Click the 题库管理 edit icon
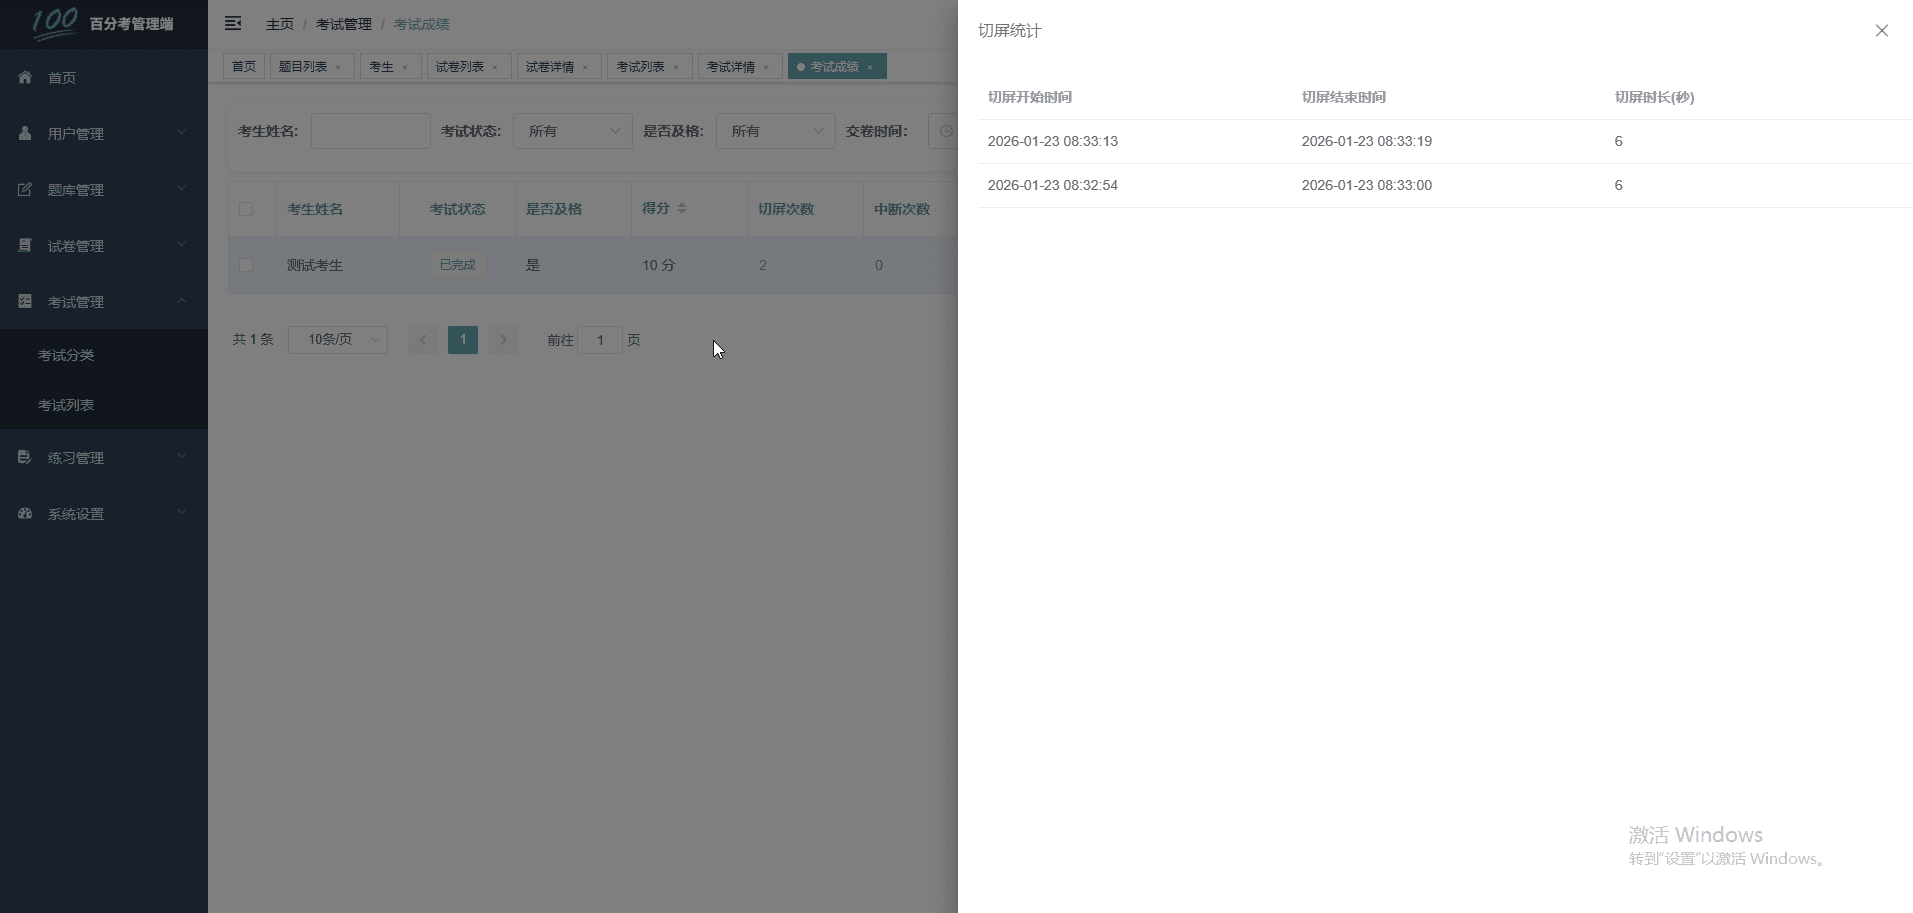This screenshot has height=913, width=1913. coord(25,189)
